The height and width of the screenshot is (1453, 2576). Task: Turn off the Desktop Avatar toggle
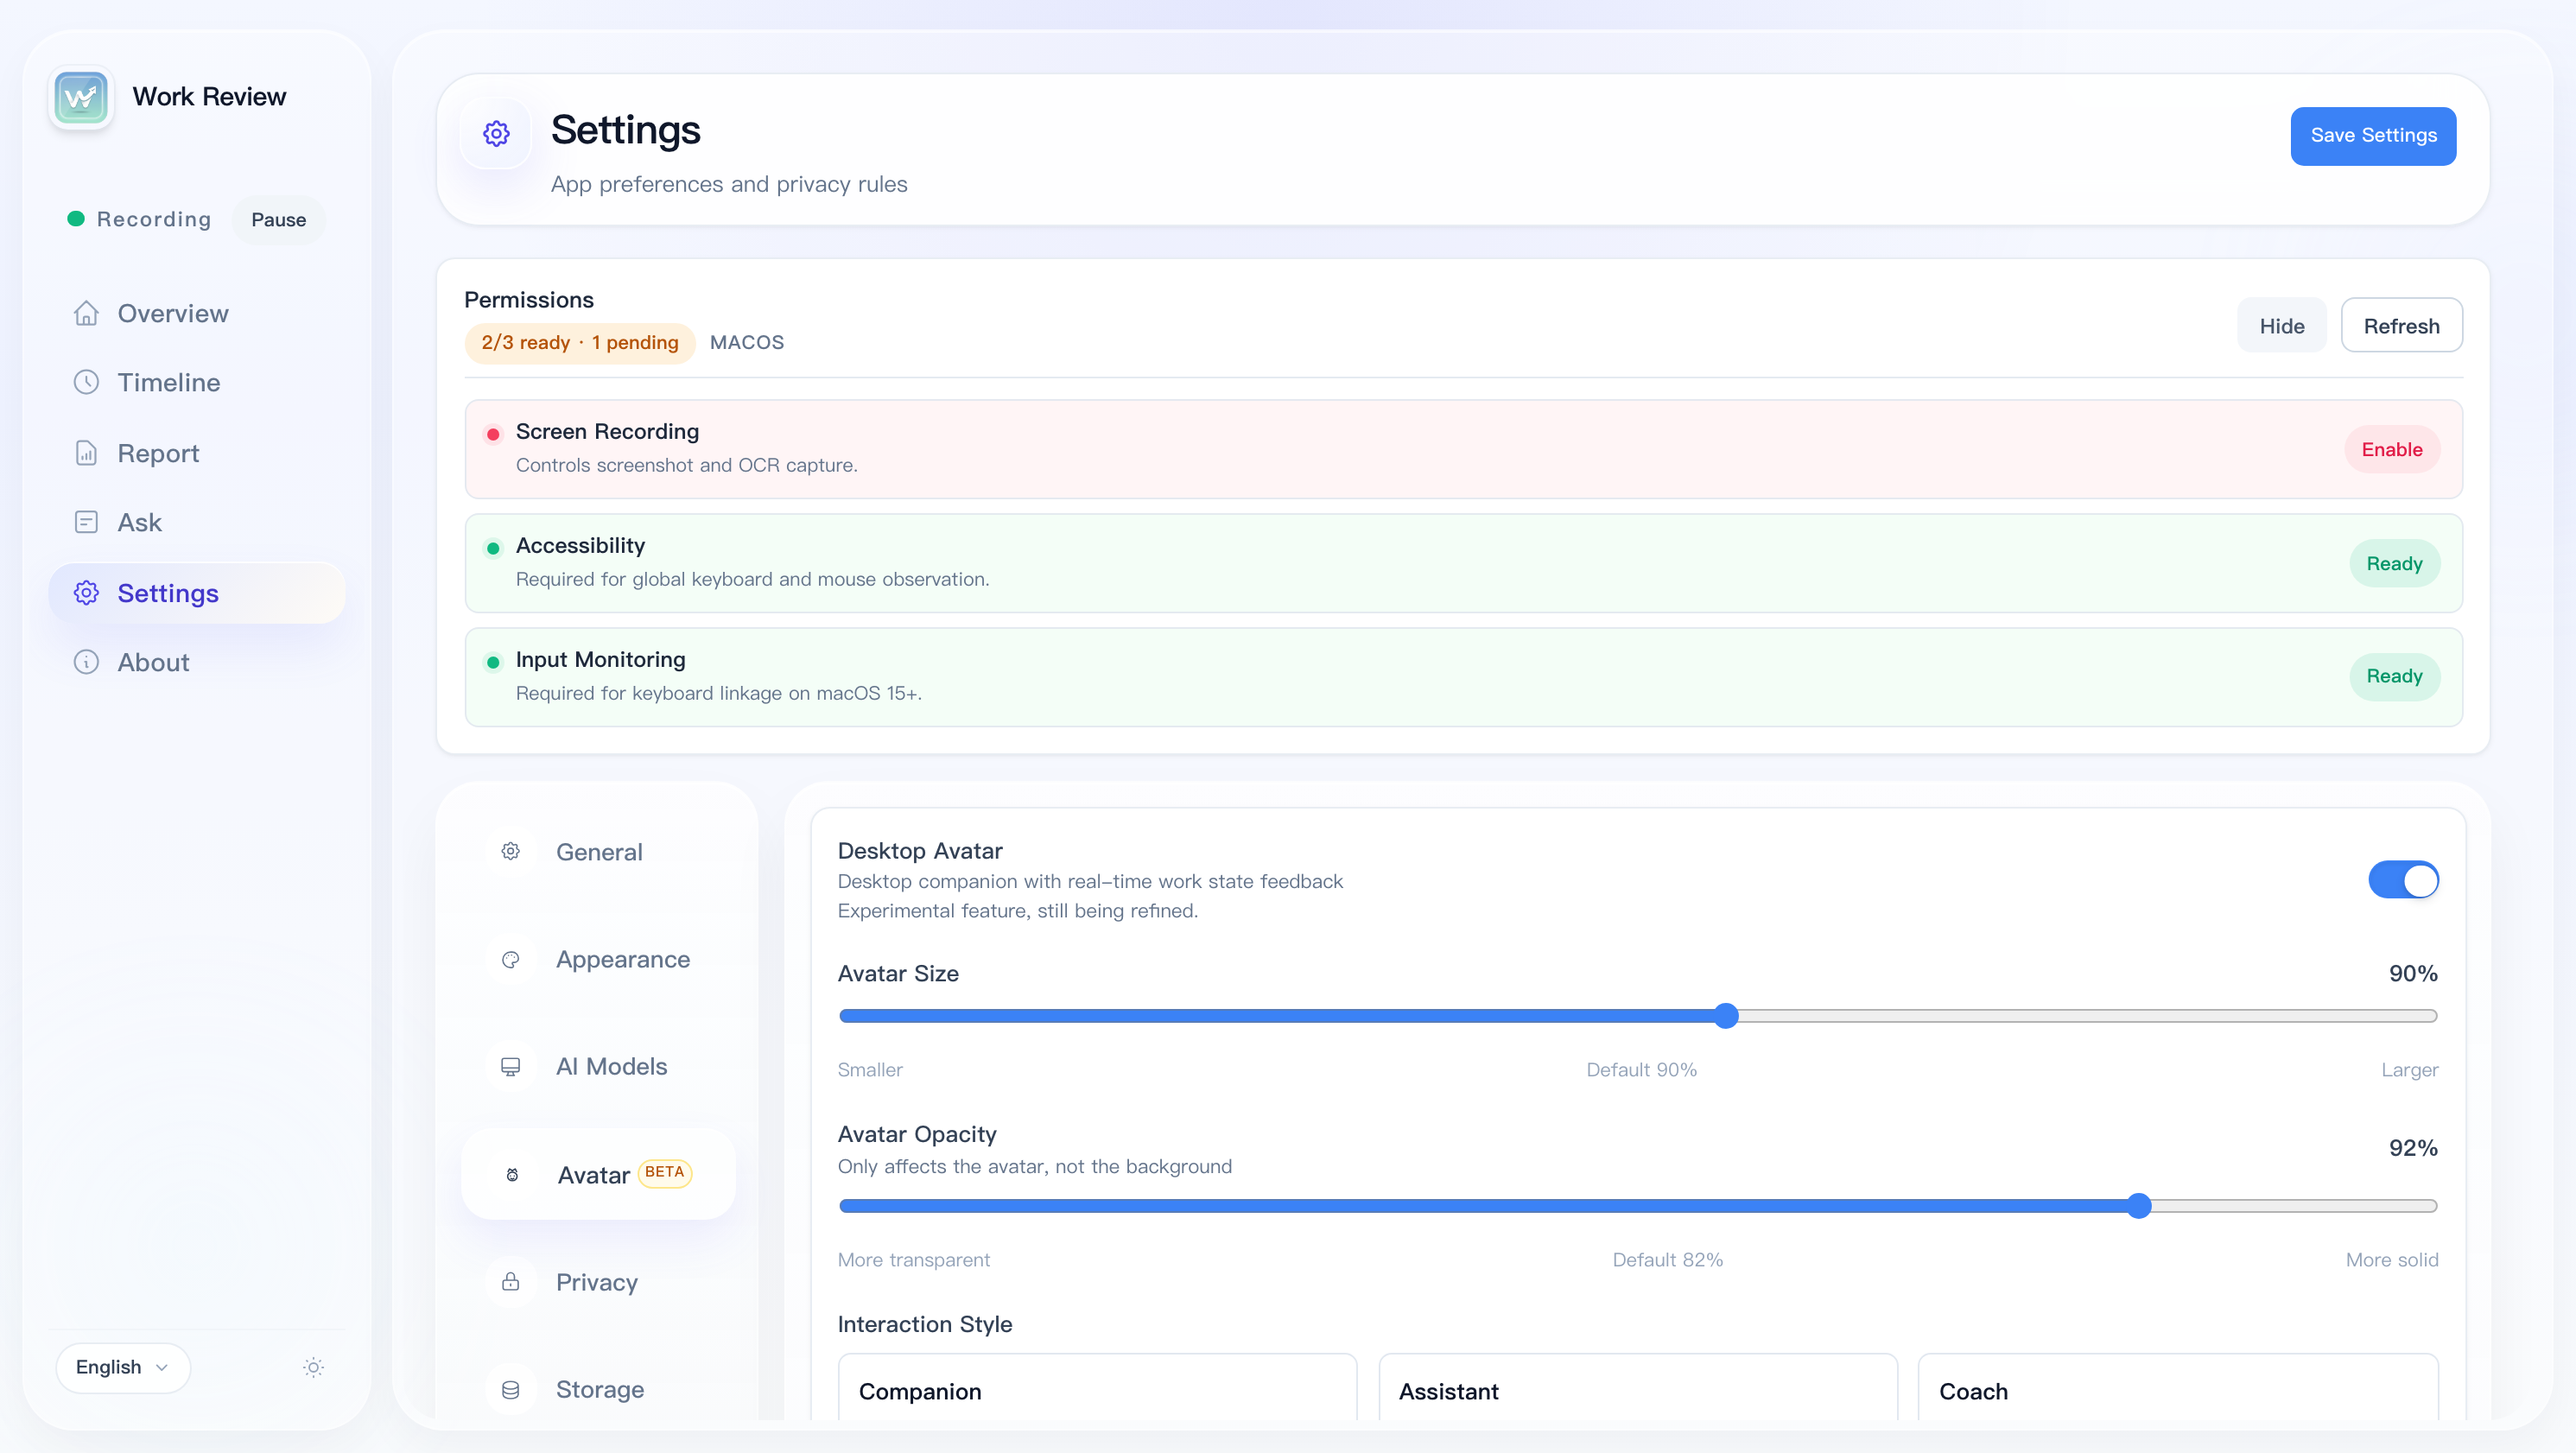pos(2403,880)
